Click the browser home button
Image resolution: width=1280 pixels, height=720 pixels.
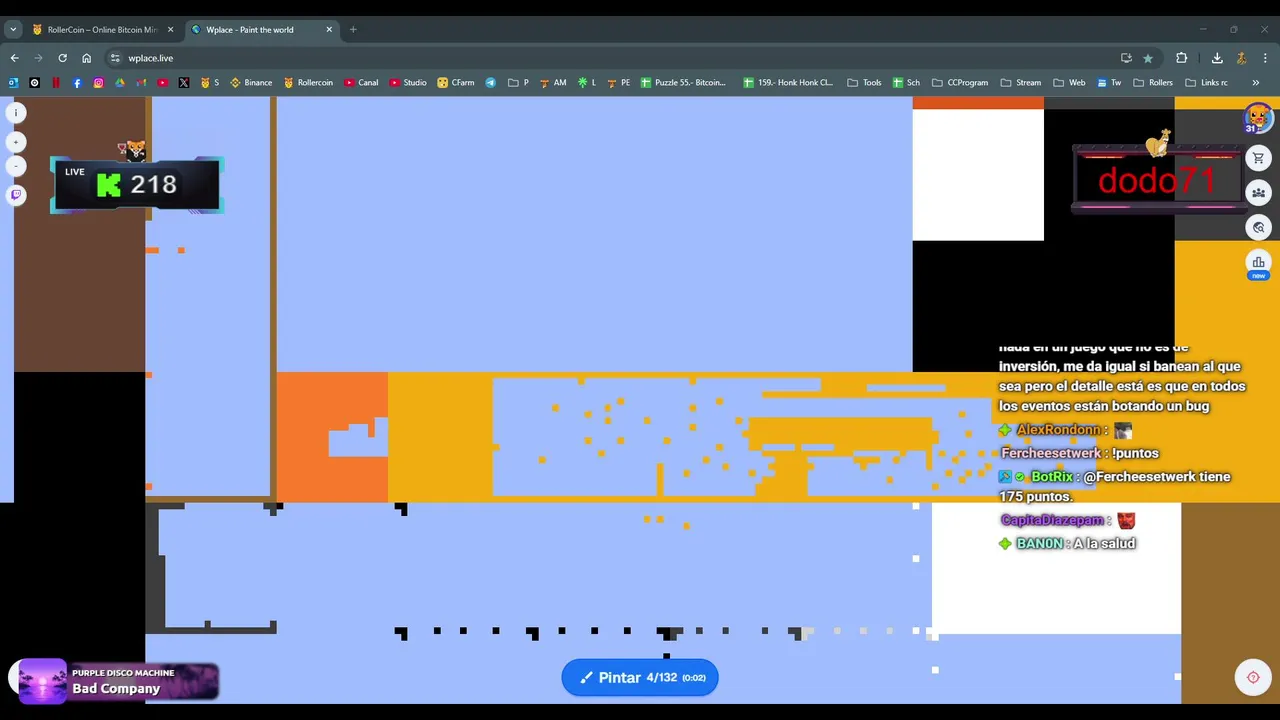(x=86, y=58)
